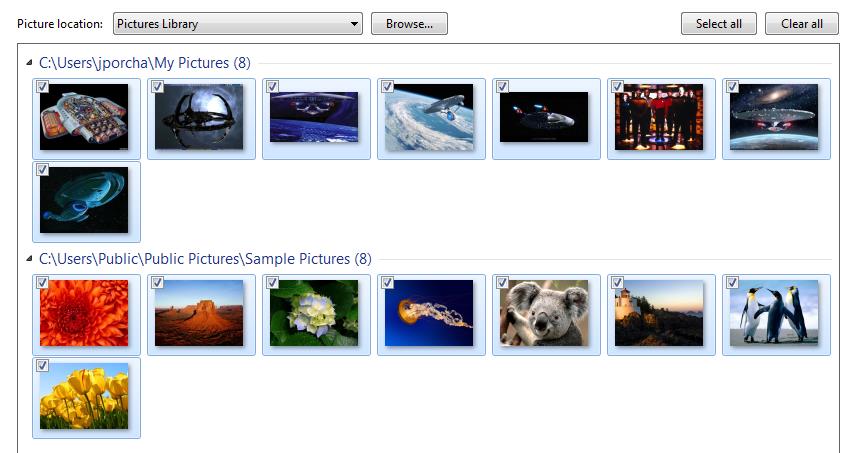Image resolution: width=853 pixels, height=453 pixels.
Task: Select the jellyfish thumbnail
Action: tap(429, 313)
